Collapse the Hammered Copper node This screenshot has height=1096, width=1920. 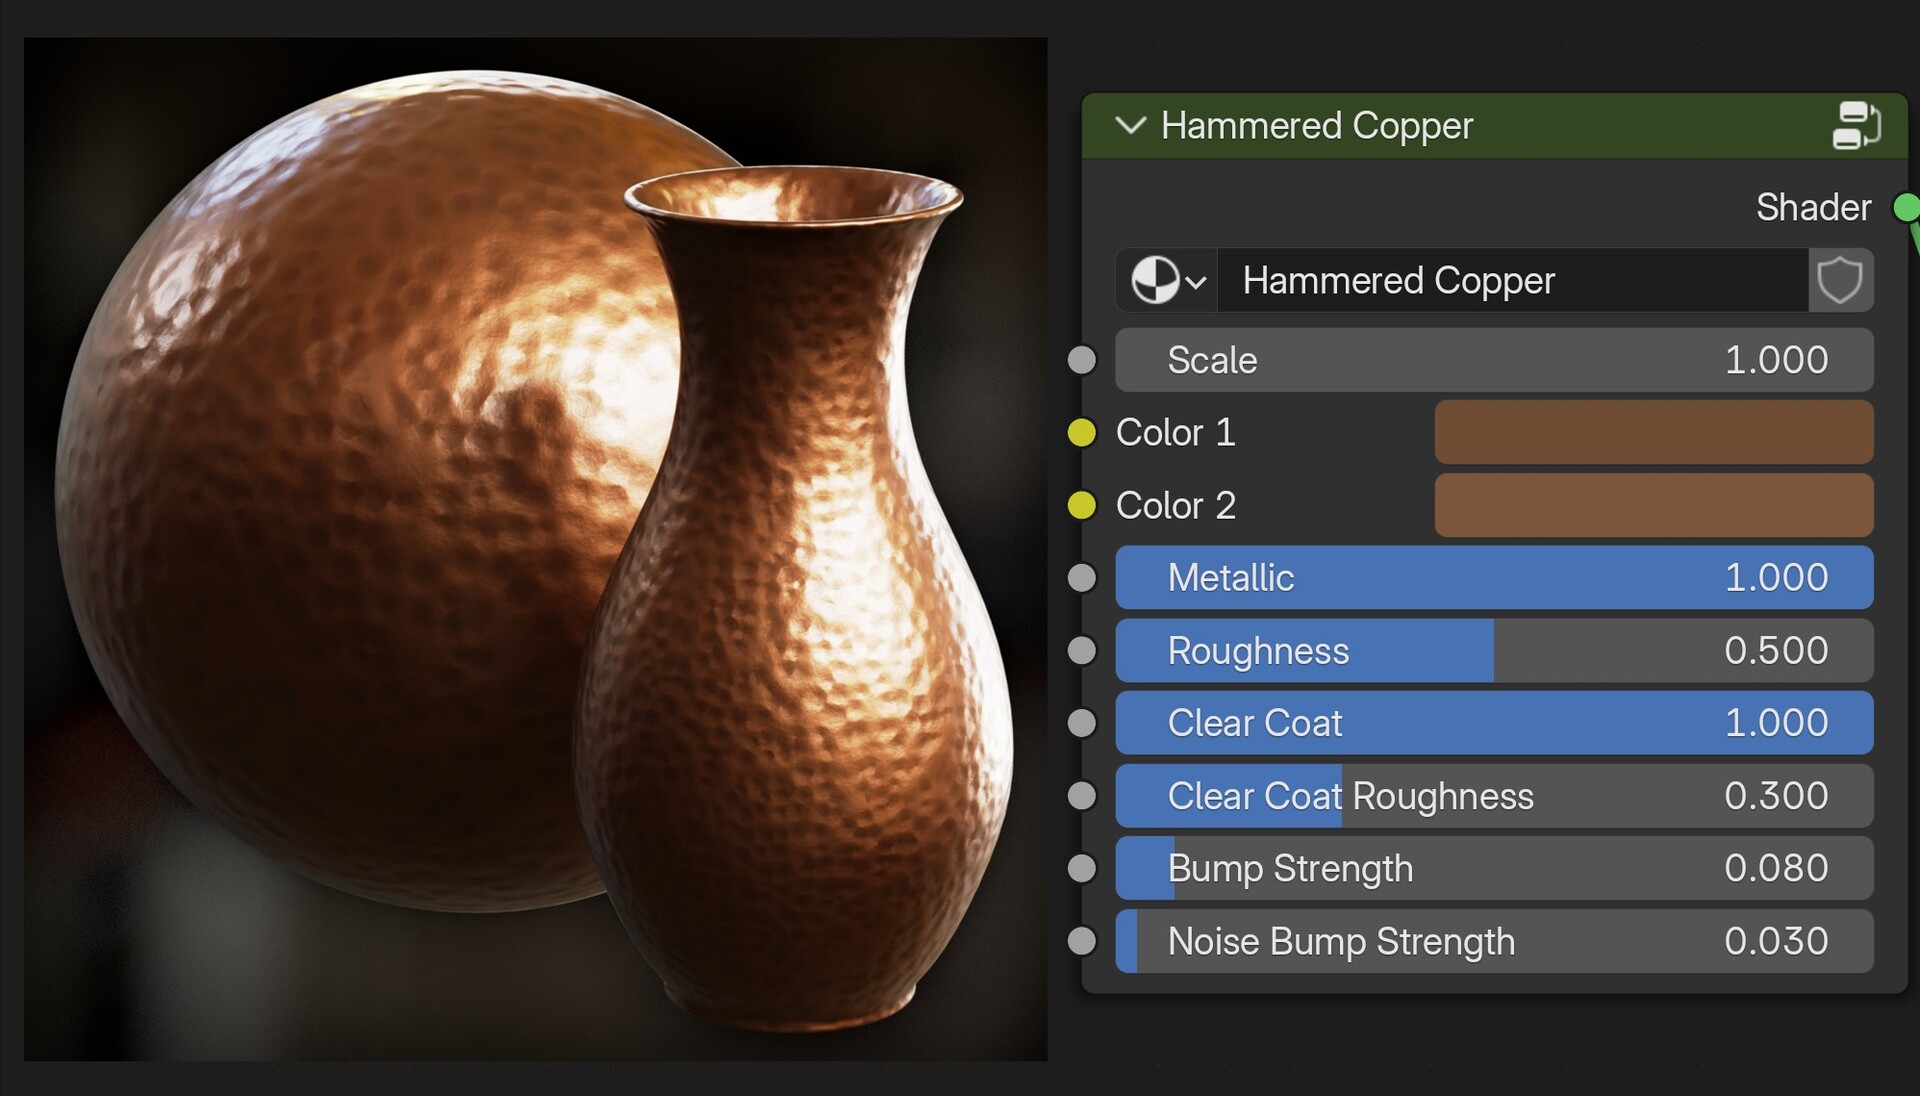pyautogui.click(x=1130, y=126)
